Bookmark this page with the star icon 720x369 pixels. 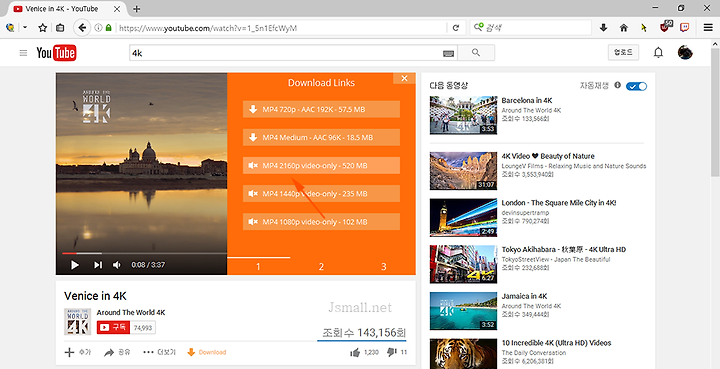pyautogui.click(x=43, y=28)
